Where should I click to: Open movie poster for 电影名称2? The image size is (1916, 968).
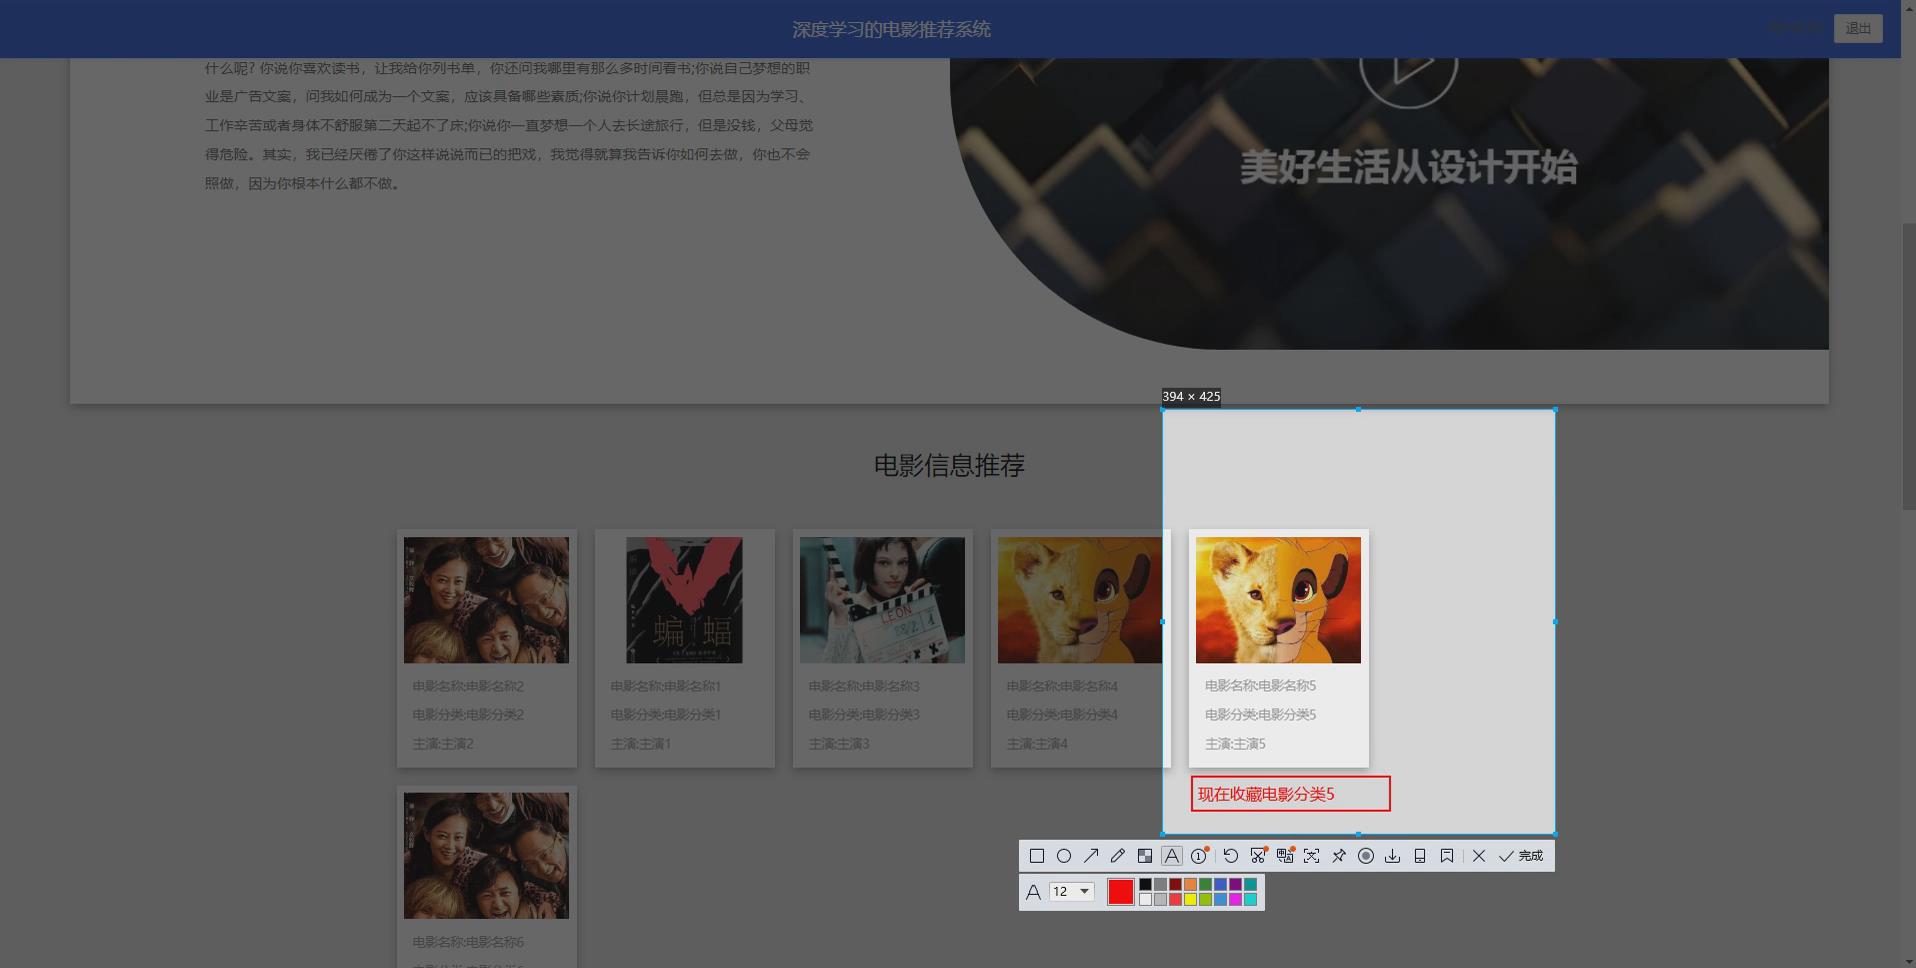(x=486, y=600)
